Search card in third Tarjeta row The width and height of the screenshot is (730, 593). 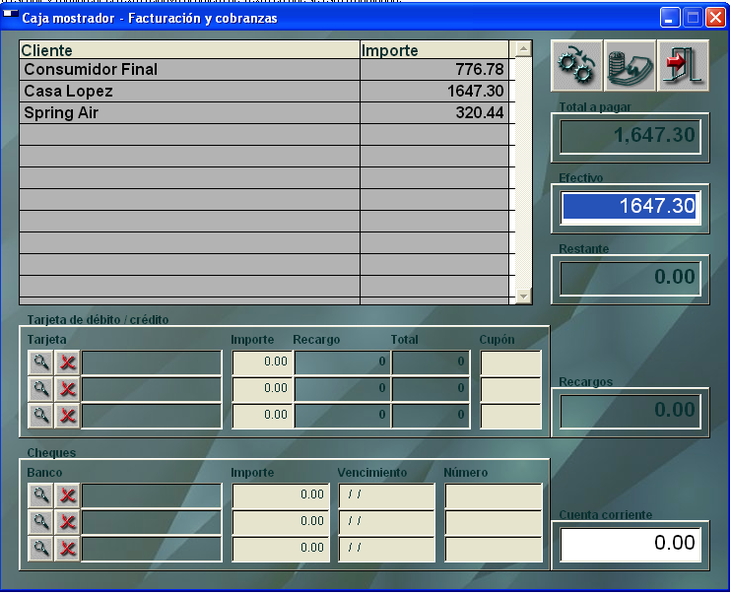(x=41, y=415)
